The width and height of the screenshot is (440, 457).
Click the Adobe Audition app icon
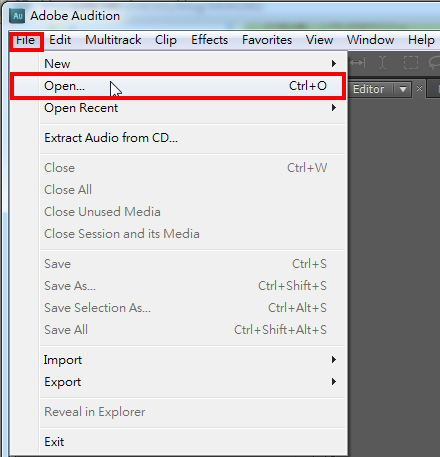tap(17, 16)
